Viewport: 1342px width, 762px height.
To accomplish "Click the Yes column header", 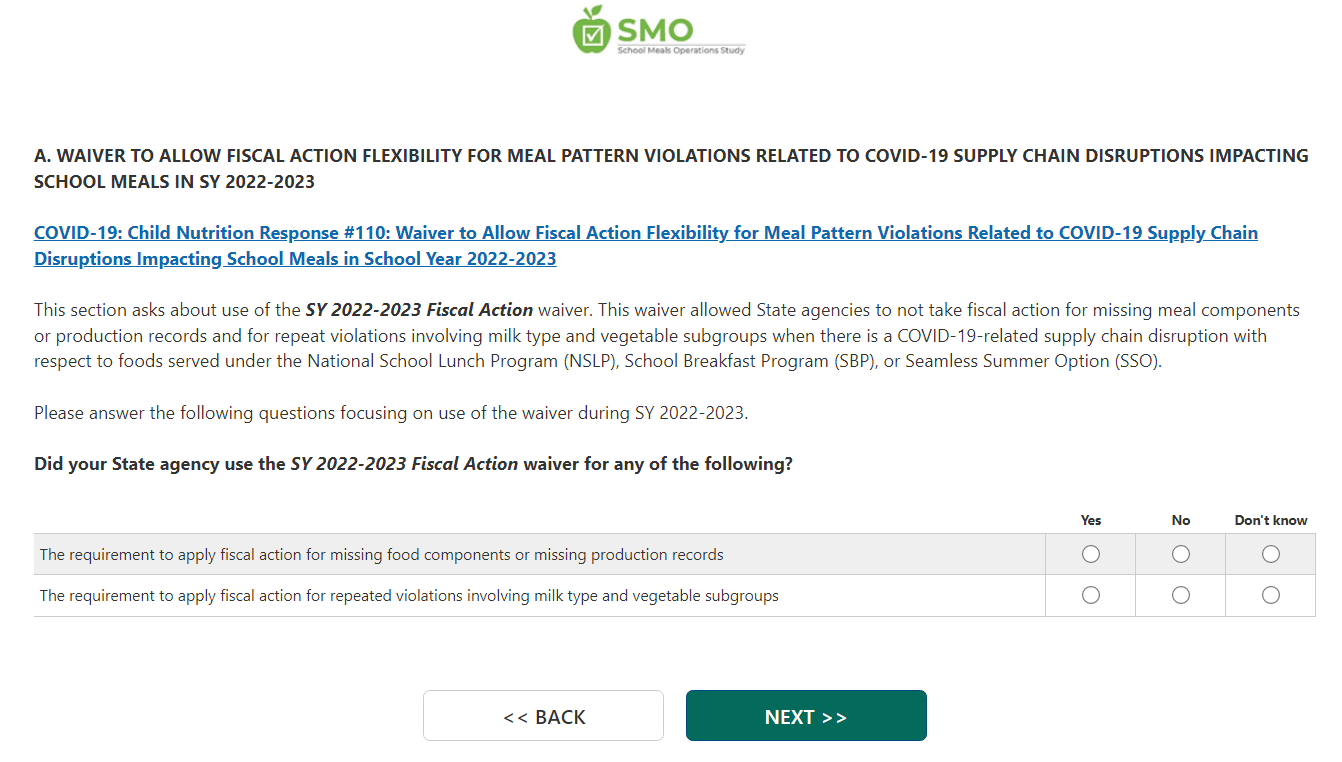I will 1091,520.
